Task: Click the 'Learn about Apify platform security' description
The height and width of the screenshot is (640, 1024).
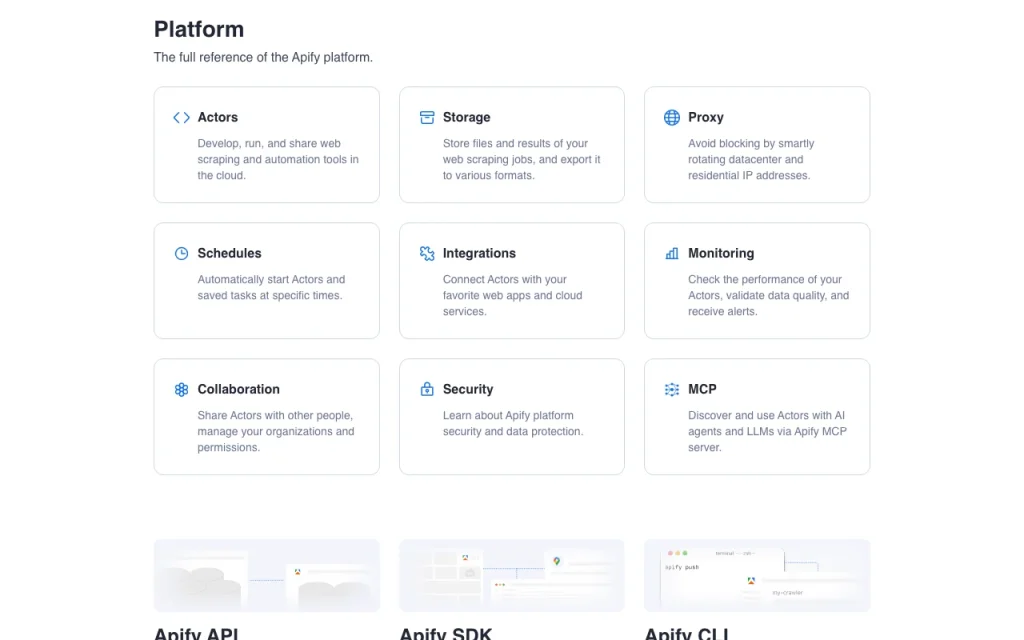Action: pyautogui.click(x=513, y=423)
